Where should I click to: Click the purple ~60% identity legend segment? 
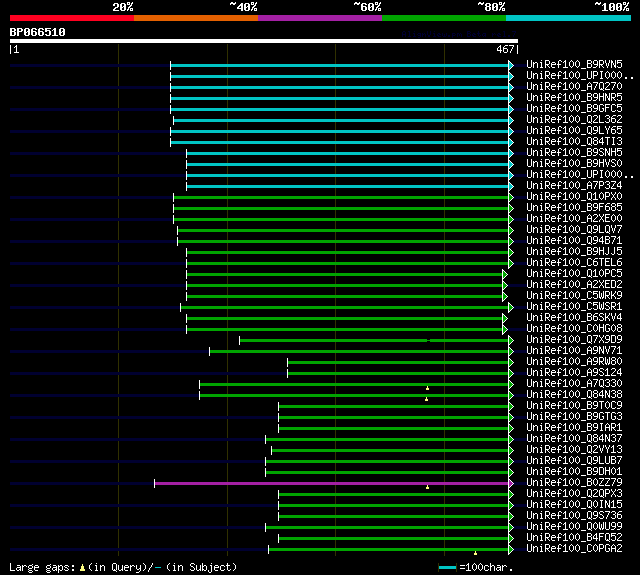click(x=320, y=18)
